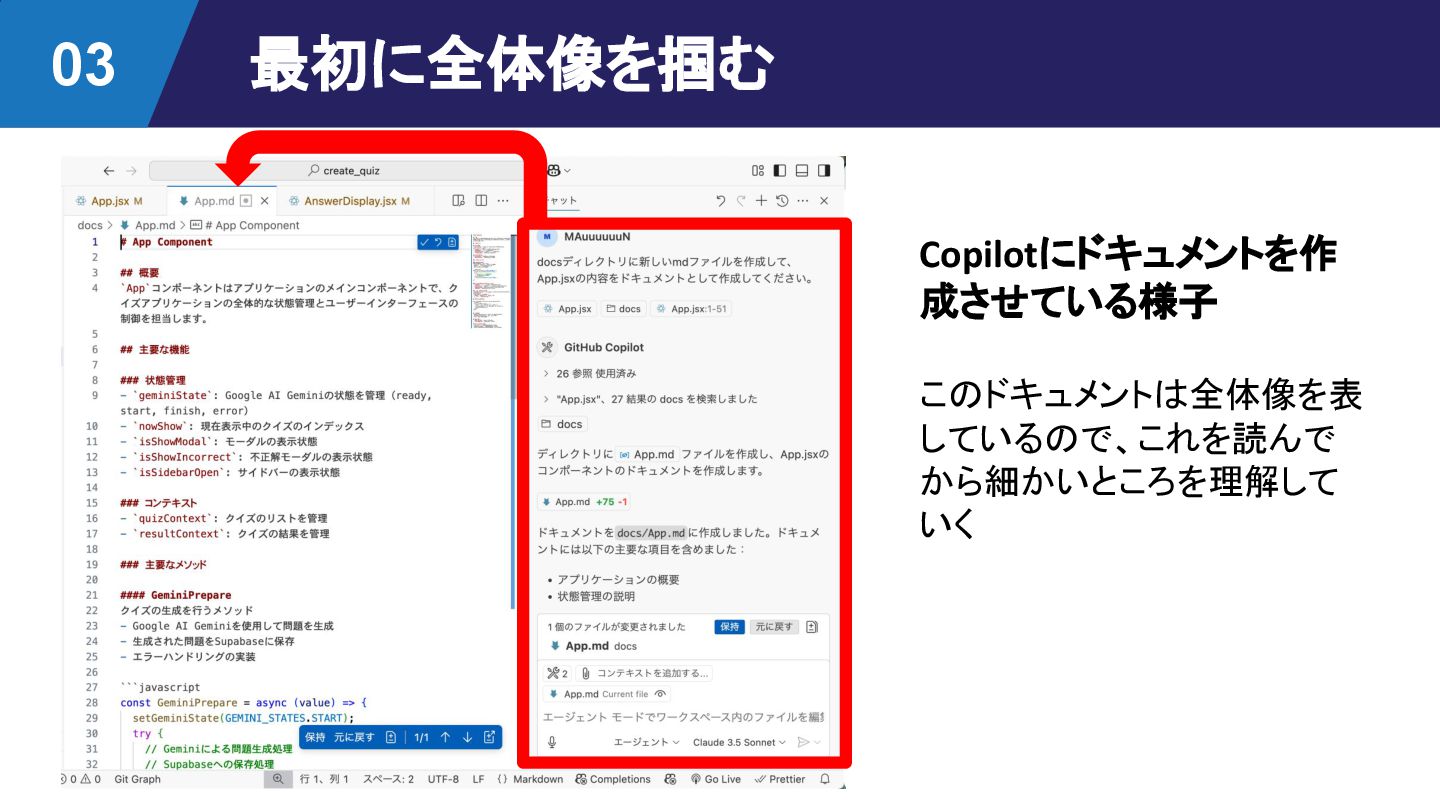Viewport: 1440px width, 810px height.
Task: Go to the next change with the down arrow
Action: coord(467,737)
